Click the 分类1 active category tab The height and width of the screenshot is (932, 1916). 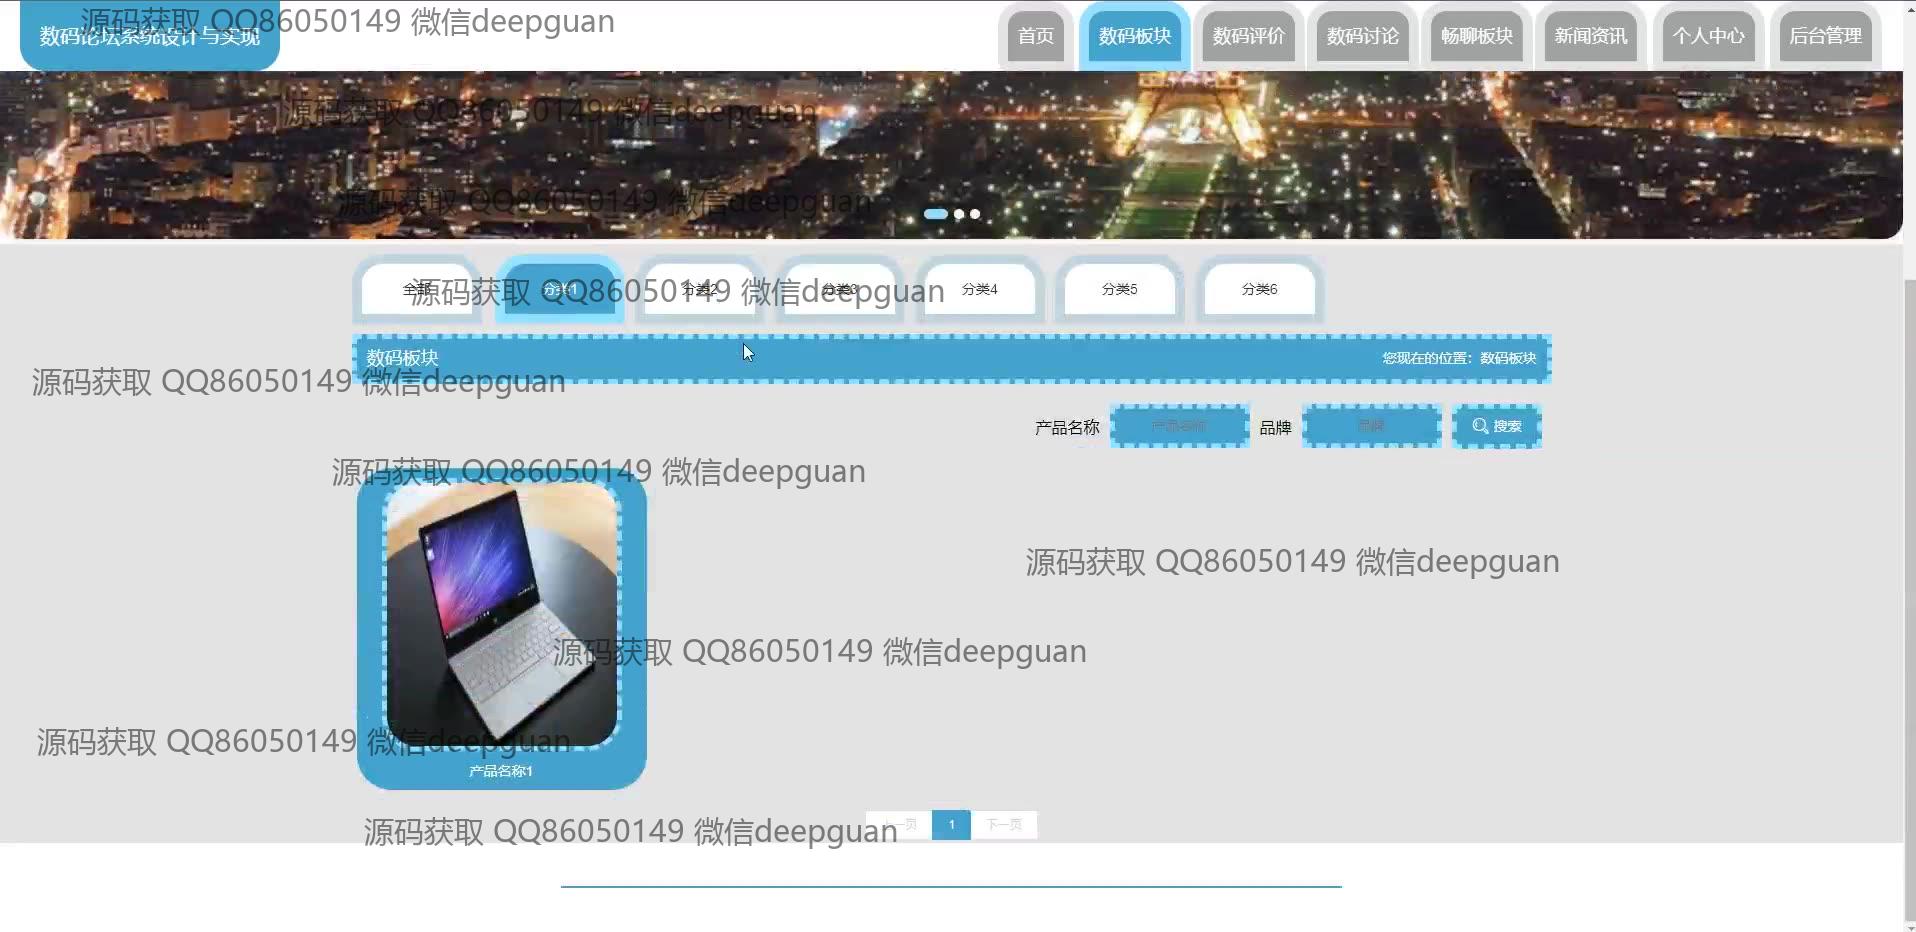(x=559, y=289)
